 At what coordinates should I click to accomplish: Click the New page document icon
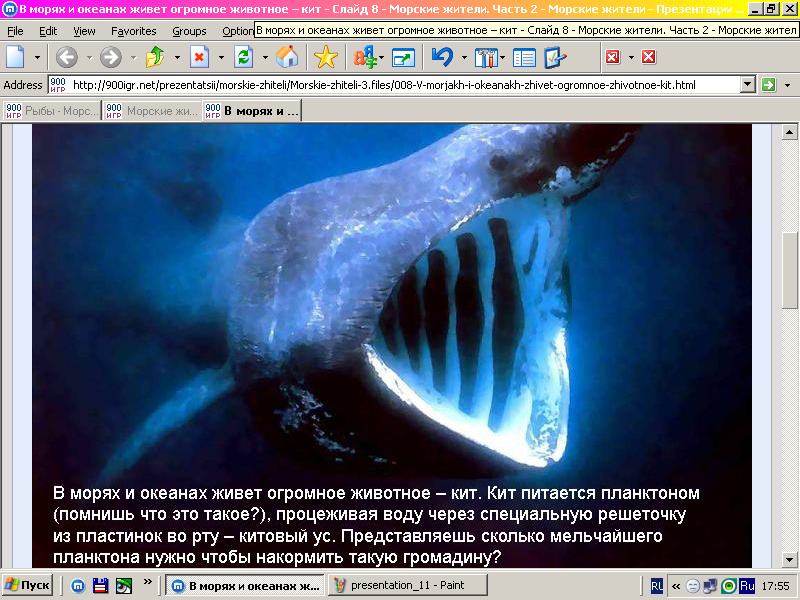click(17, 57)
